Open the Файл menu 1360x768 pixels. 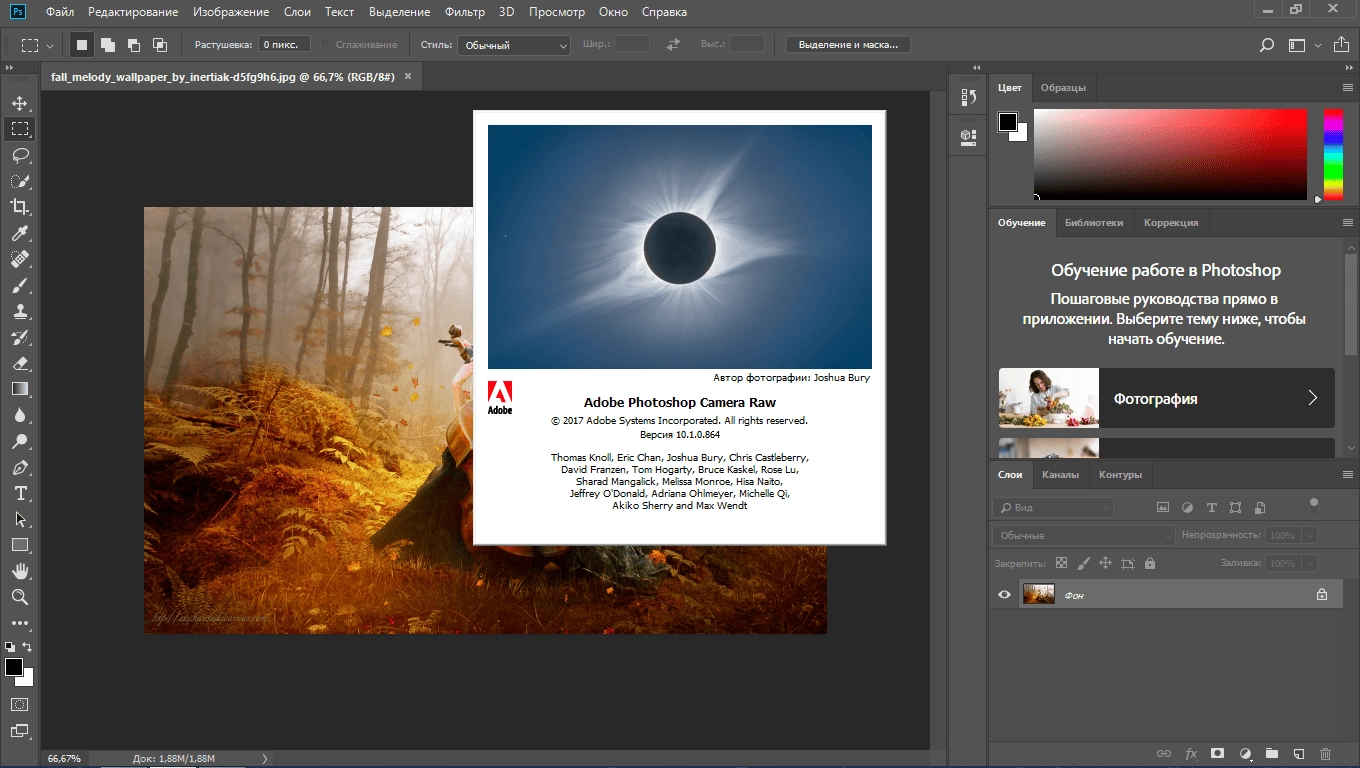[59, 12]
